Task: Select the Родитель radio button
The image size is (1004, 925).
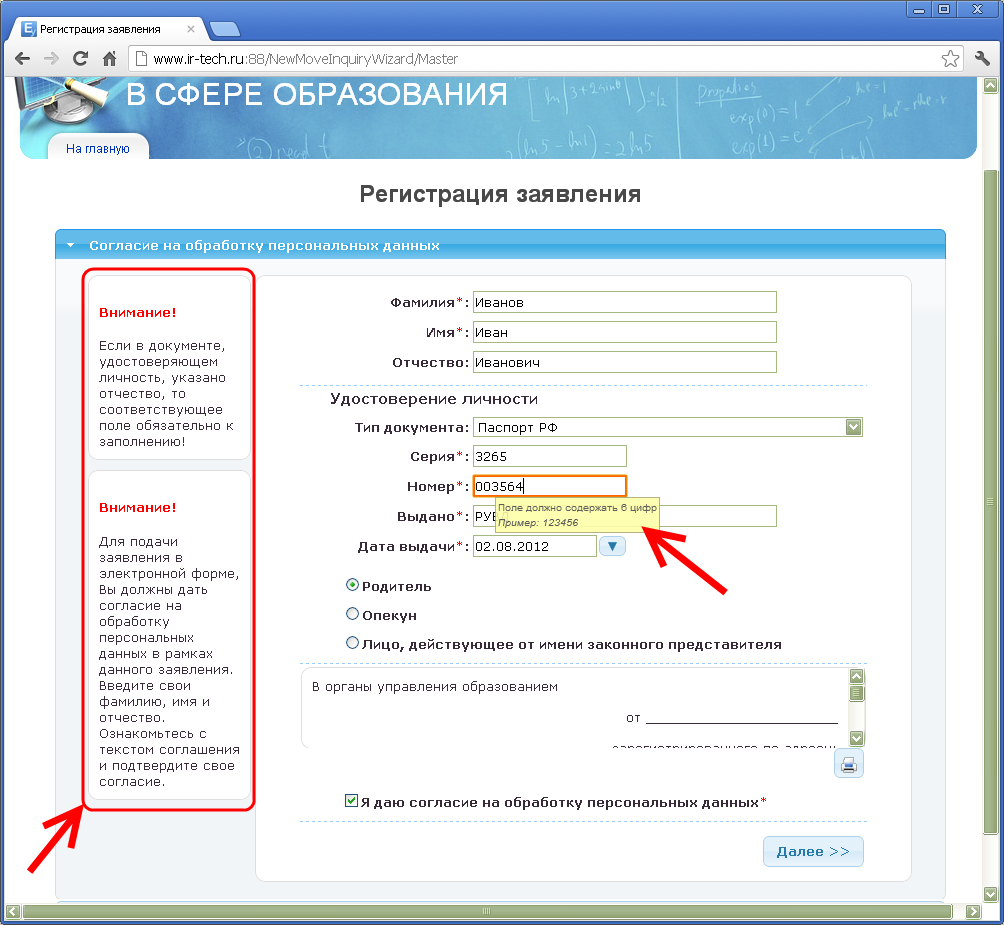Action: click(352, 585)
